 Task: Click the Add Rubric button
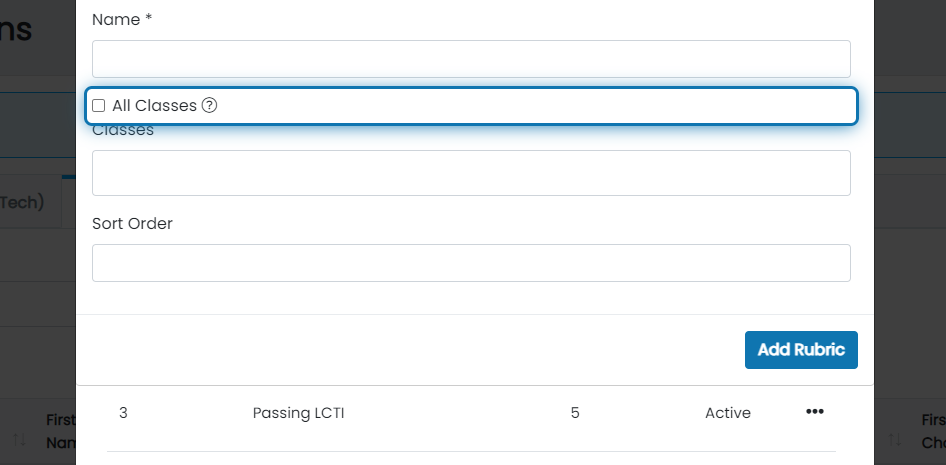(801, 350)
